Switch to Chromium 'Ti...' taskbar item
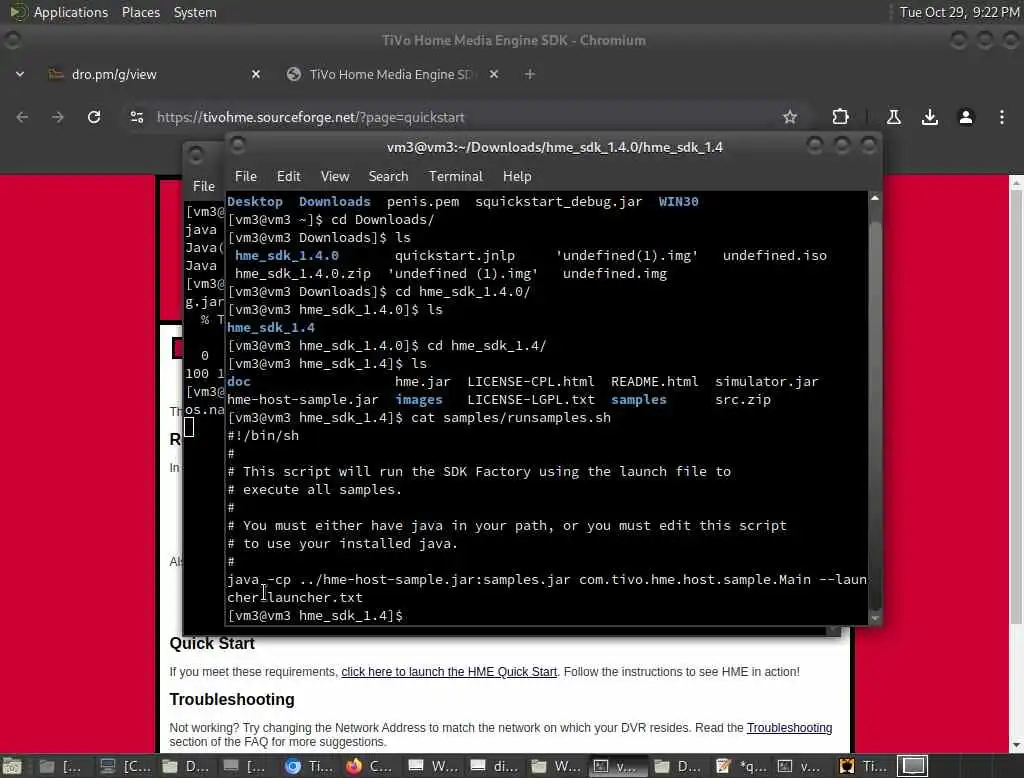This screenshot has width=1024, height=778. [x=309, y=766]
